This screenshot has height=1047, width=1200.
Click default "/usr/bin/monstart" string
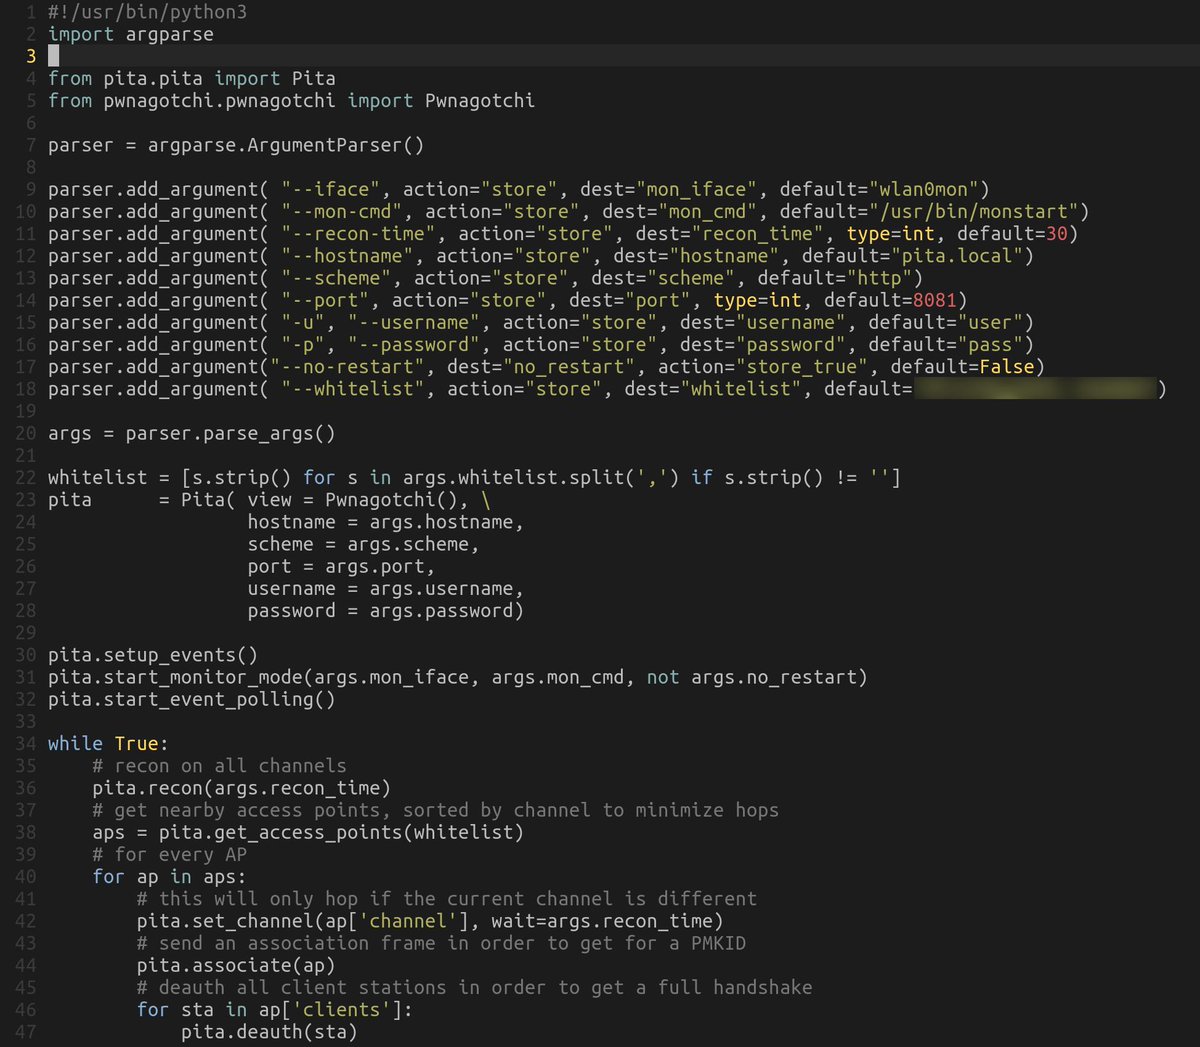point(973,211)
